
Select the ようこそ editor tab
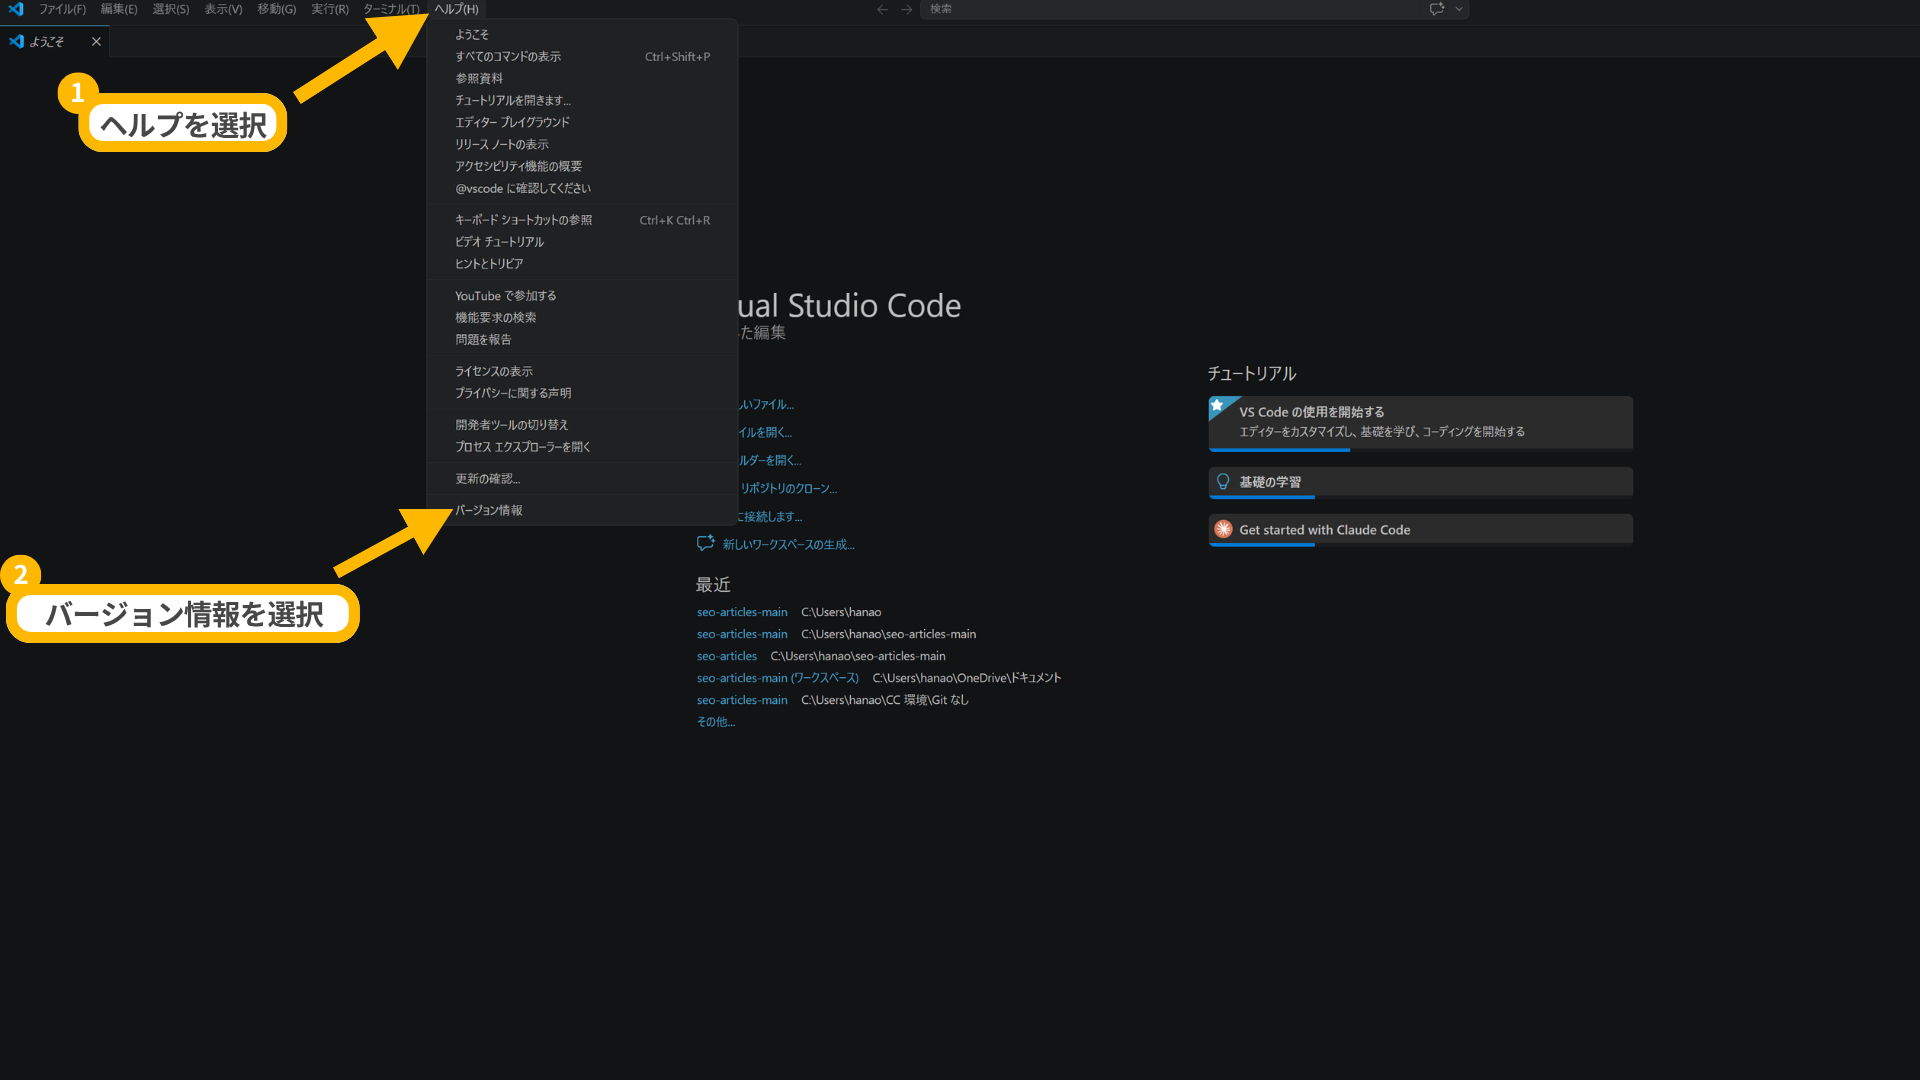[x=55, y=41]
